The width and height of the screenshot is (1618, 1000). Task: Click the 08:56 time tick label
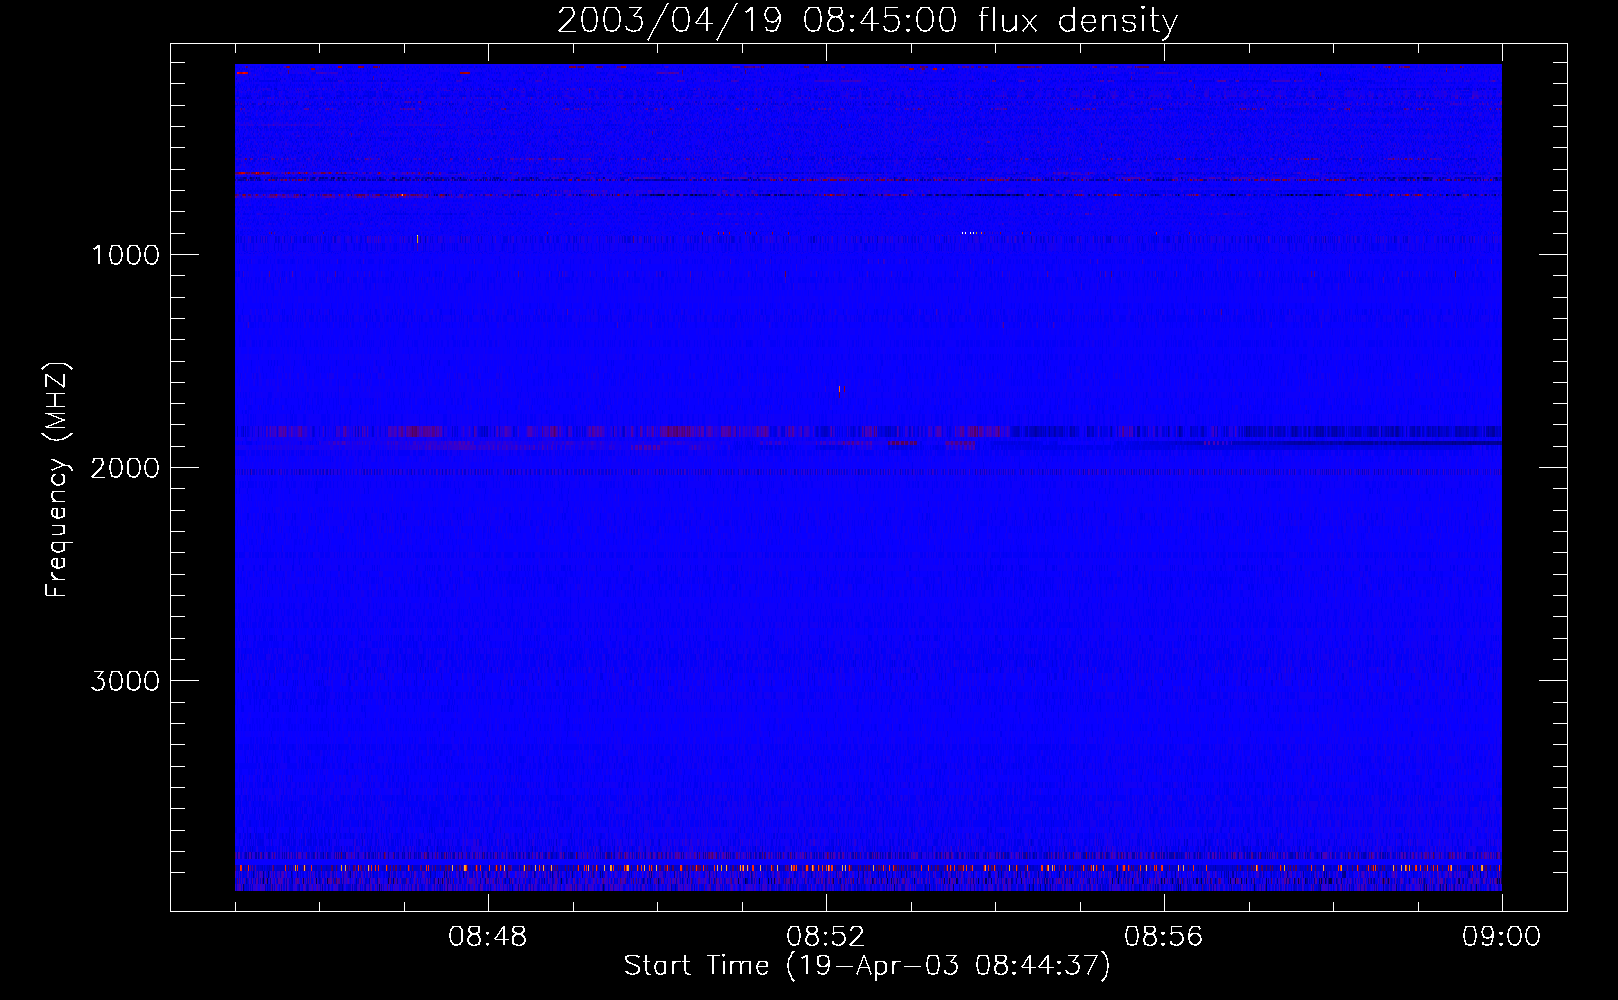pyautogui.click(x=1164, y=937)
